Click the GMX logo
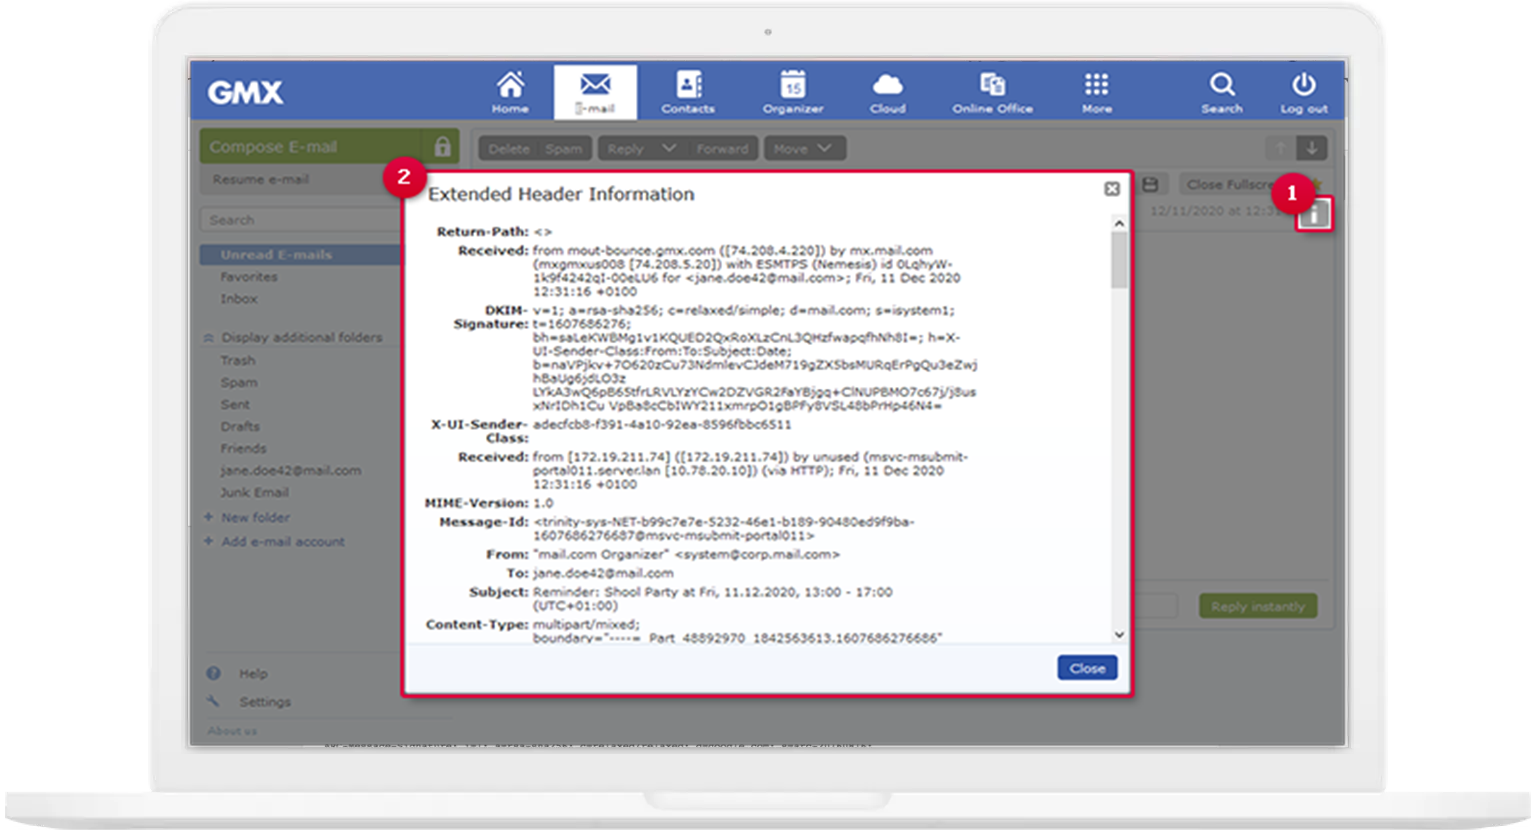The image size is (1536, 830). click(x=245, y=93)
